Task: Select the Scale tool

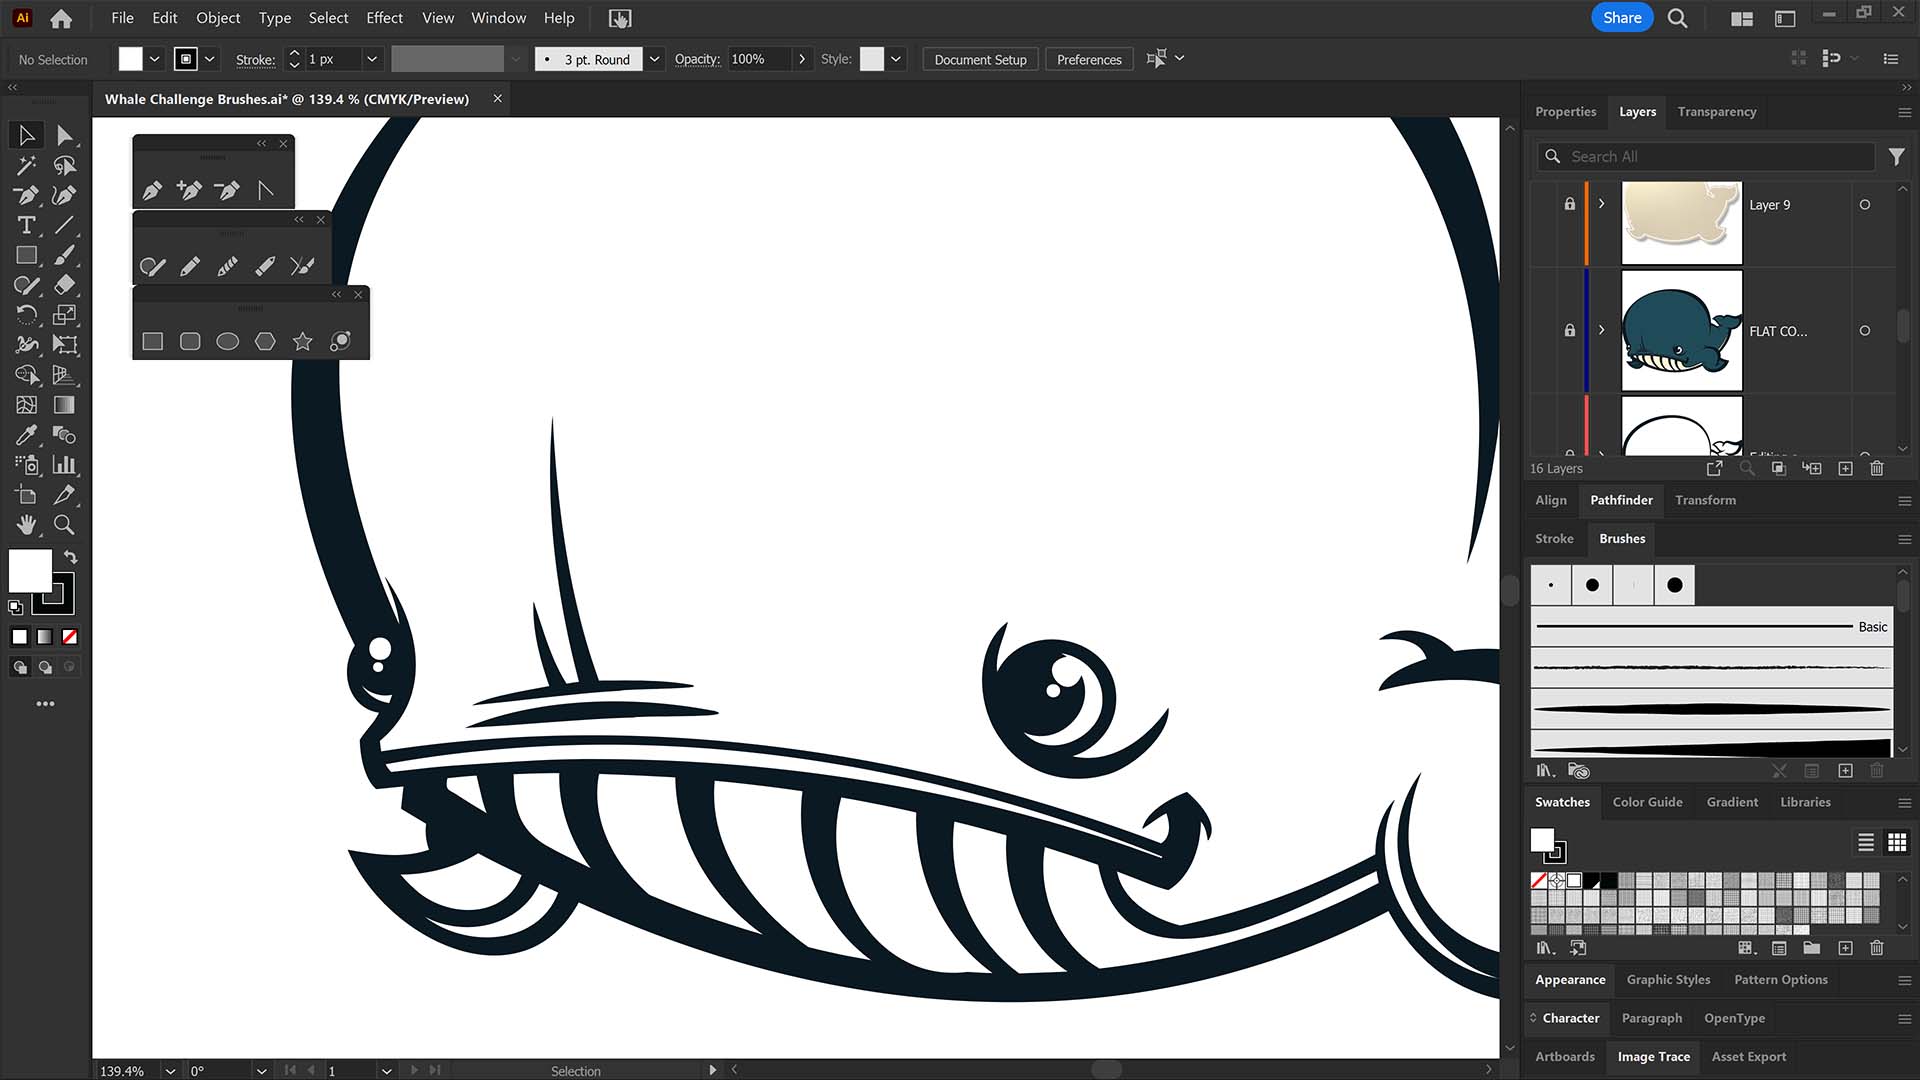Action: pyautogui.click(x=64, y=315)
